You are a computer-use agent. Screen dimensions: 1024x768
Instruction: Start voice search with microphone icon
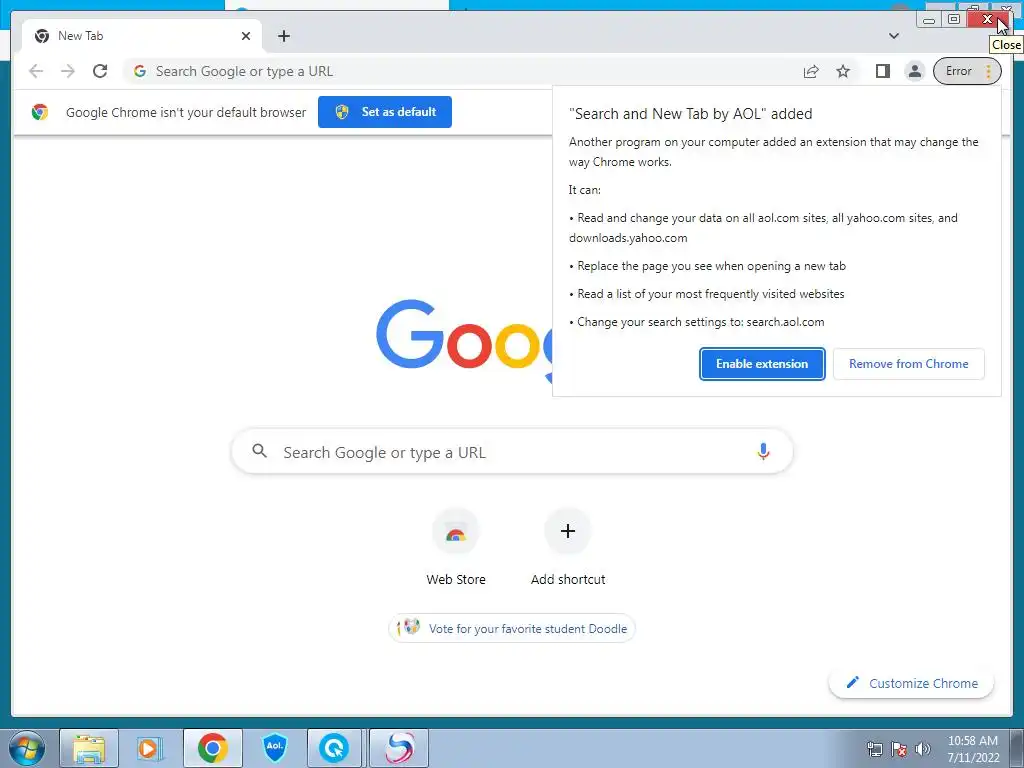[x=763, y=451]
